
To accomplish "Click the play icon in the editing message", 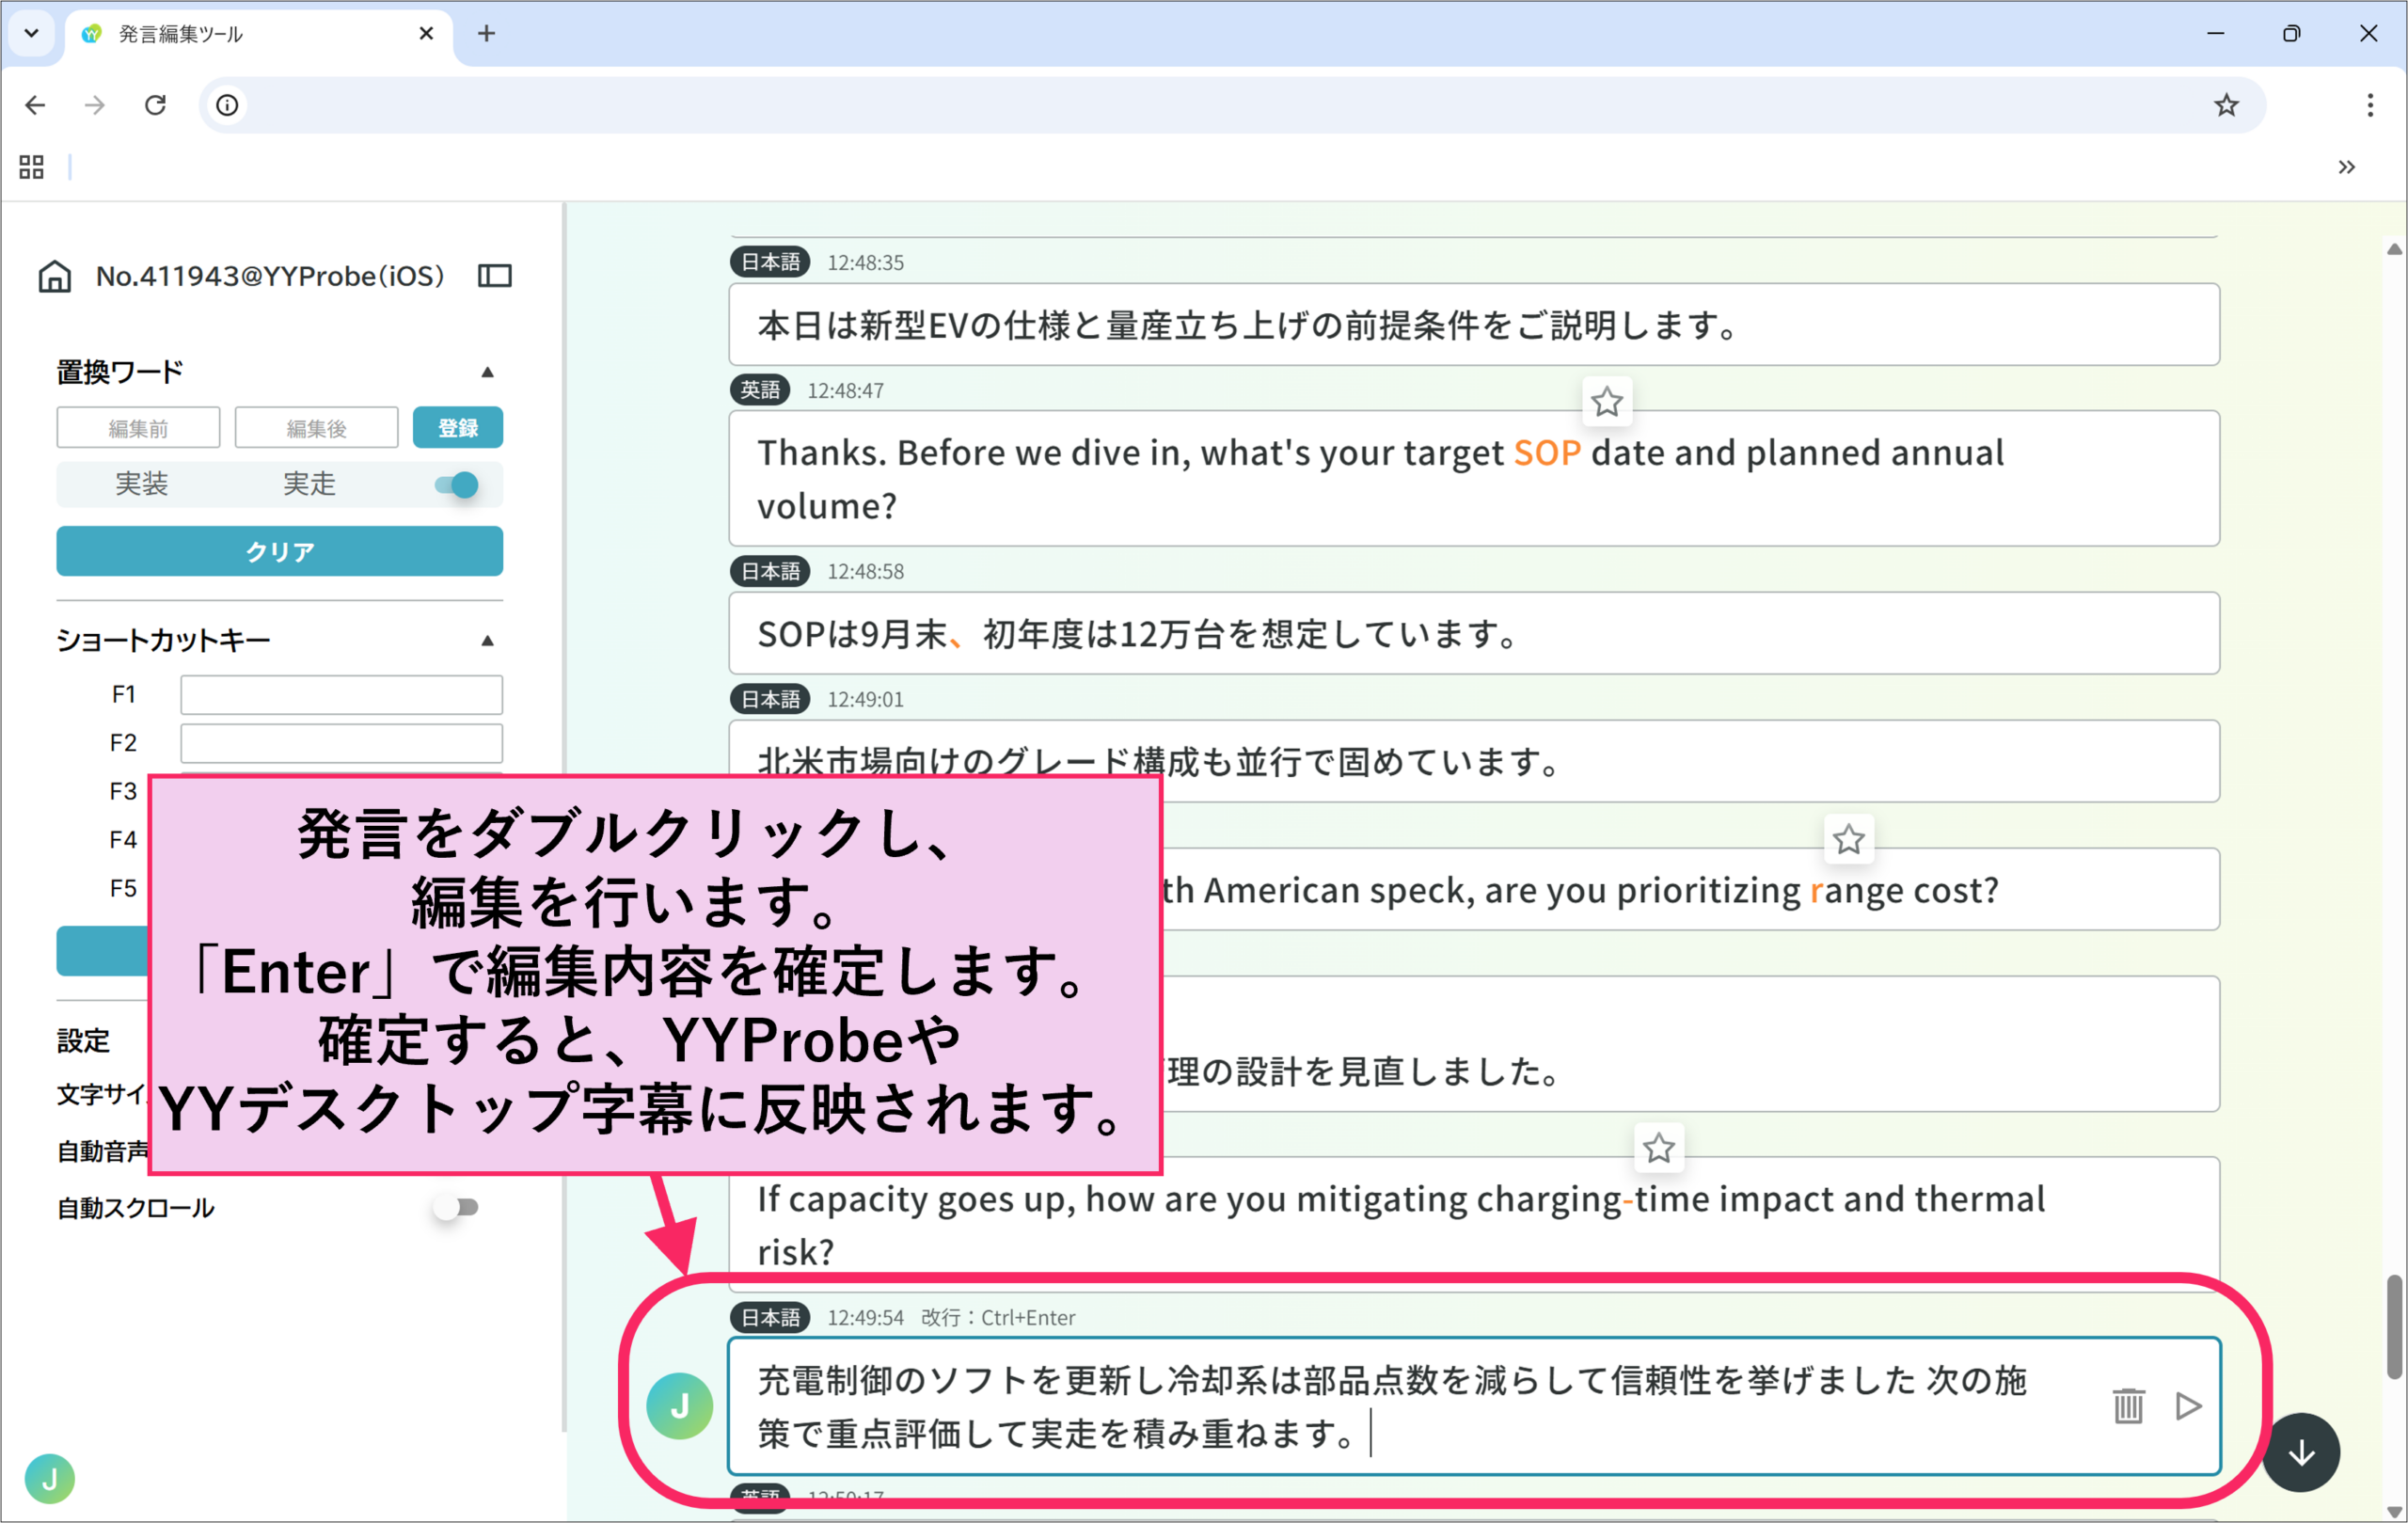I will point(2188,1405).
